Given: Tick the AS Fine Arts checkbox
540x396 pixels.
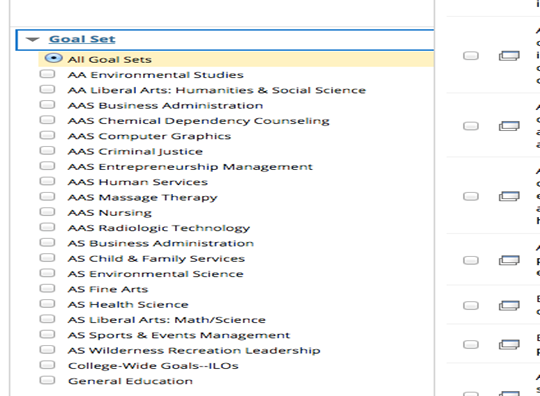Looking at the screenshot, I should [x=47, y=288].
